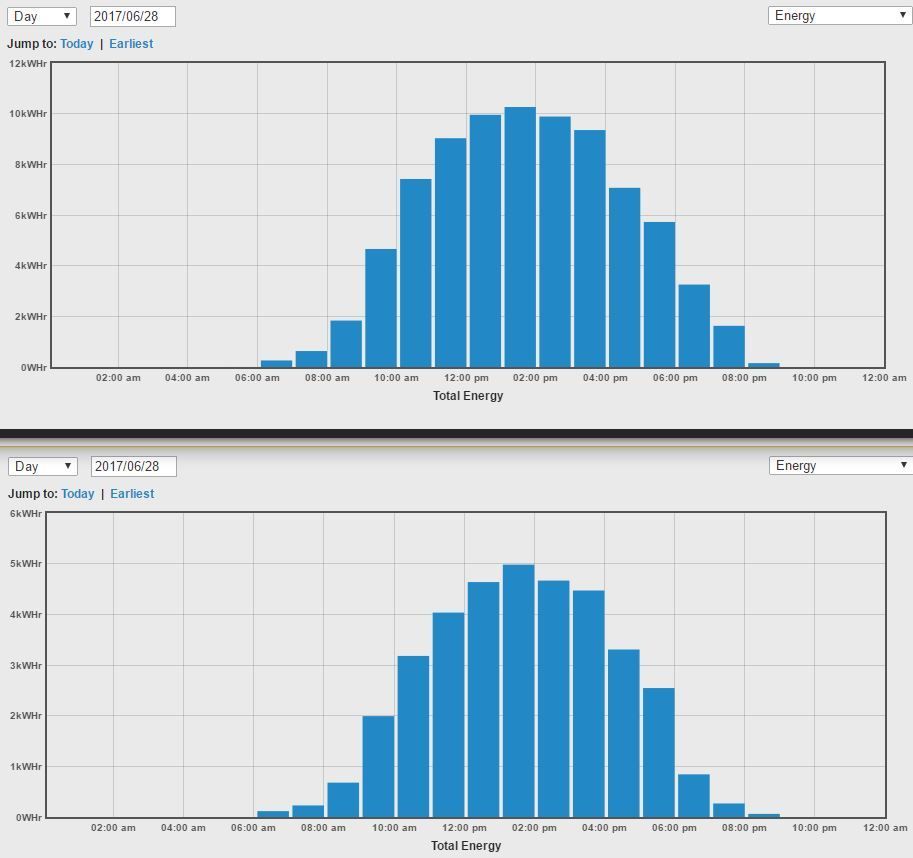Select the tallest bar in the bottom chart
This screenshot has height=858, width=913.
coord(518,691)
